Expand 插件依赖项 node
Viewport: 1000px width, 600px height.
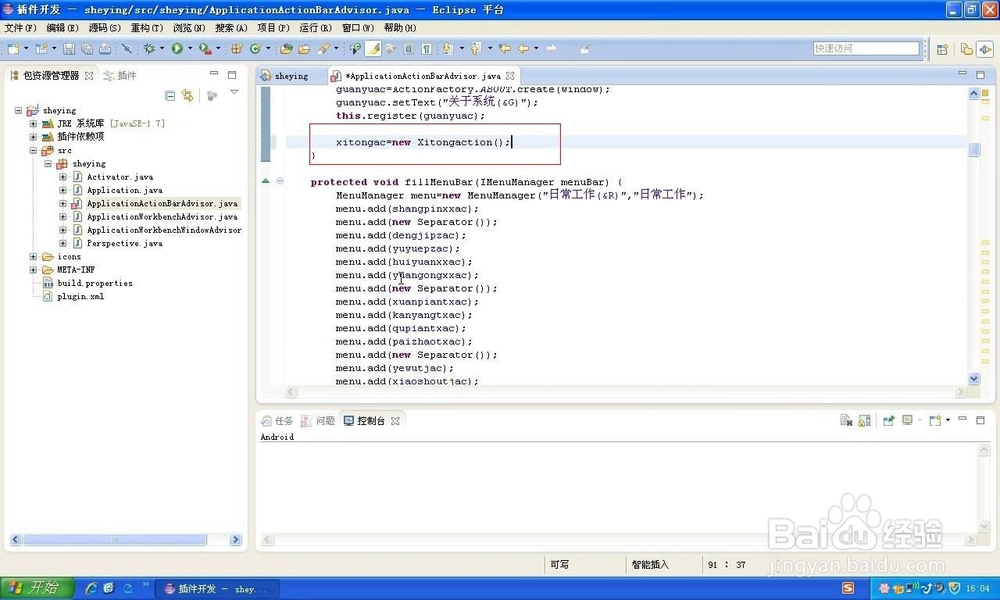click(x=33, y=137)
